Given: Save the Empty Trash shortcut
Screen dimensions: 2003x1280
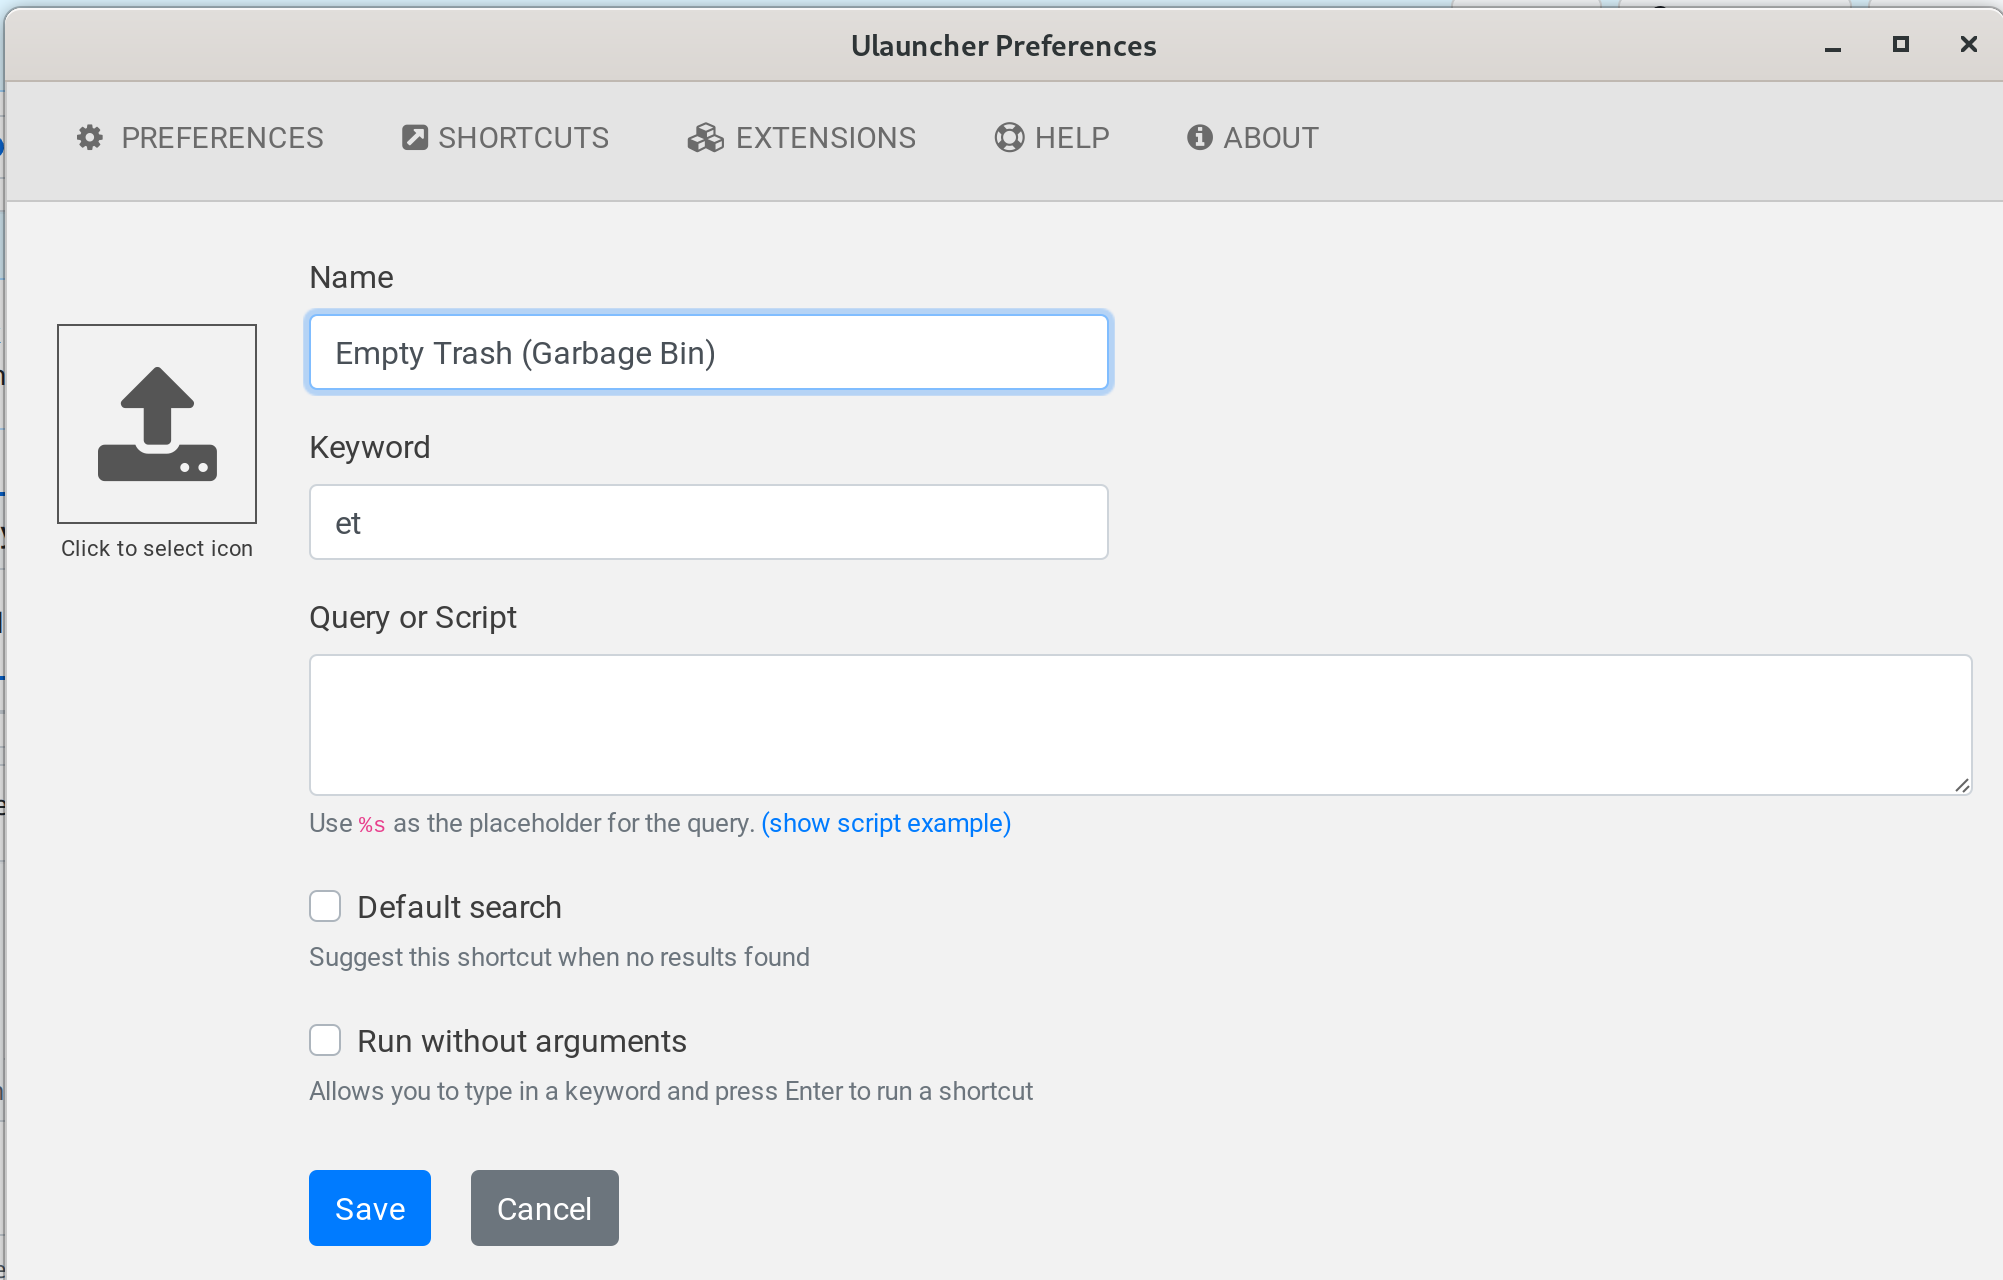Looking at the screenshot, I should point(369,1208).
